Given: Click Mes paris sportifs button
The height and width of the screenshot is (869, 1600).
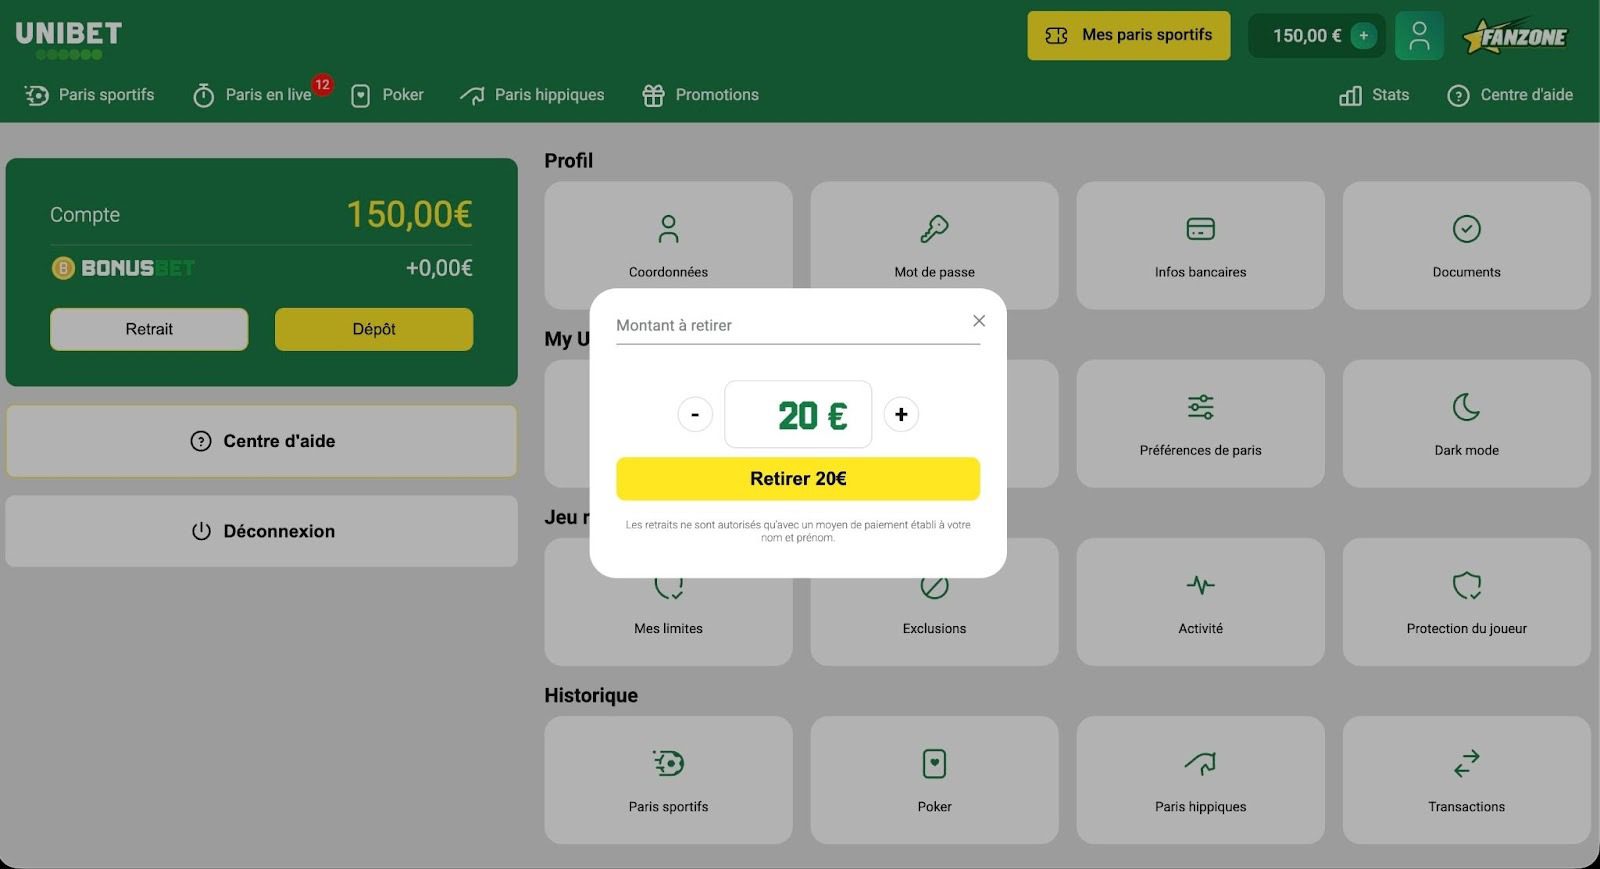Looking at the screenshot, I should pos(1129,36).
